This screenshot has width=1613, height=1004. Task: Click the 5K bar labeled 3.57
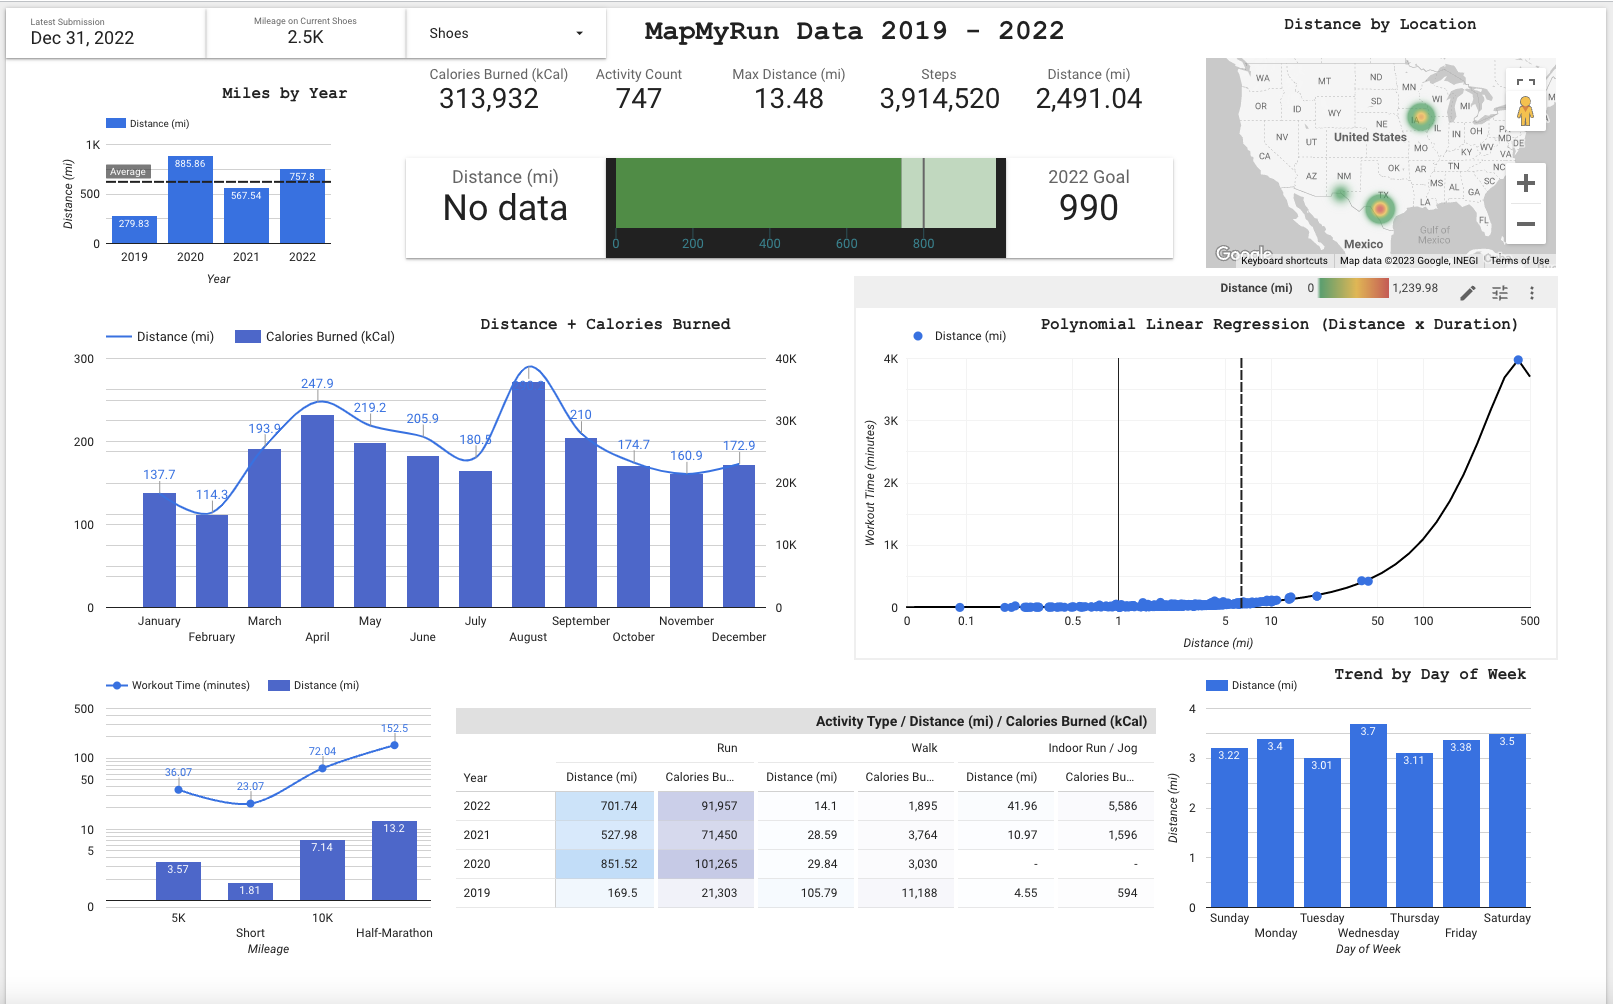tap(178, 881)
